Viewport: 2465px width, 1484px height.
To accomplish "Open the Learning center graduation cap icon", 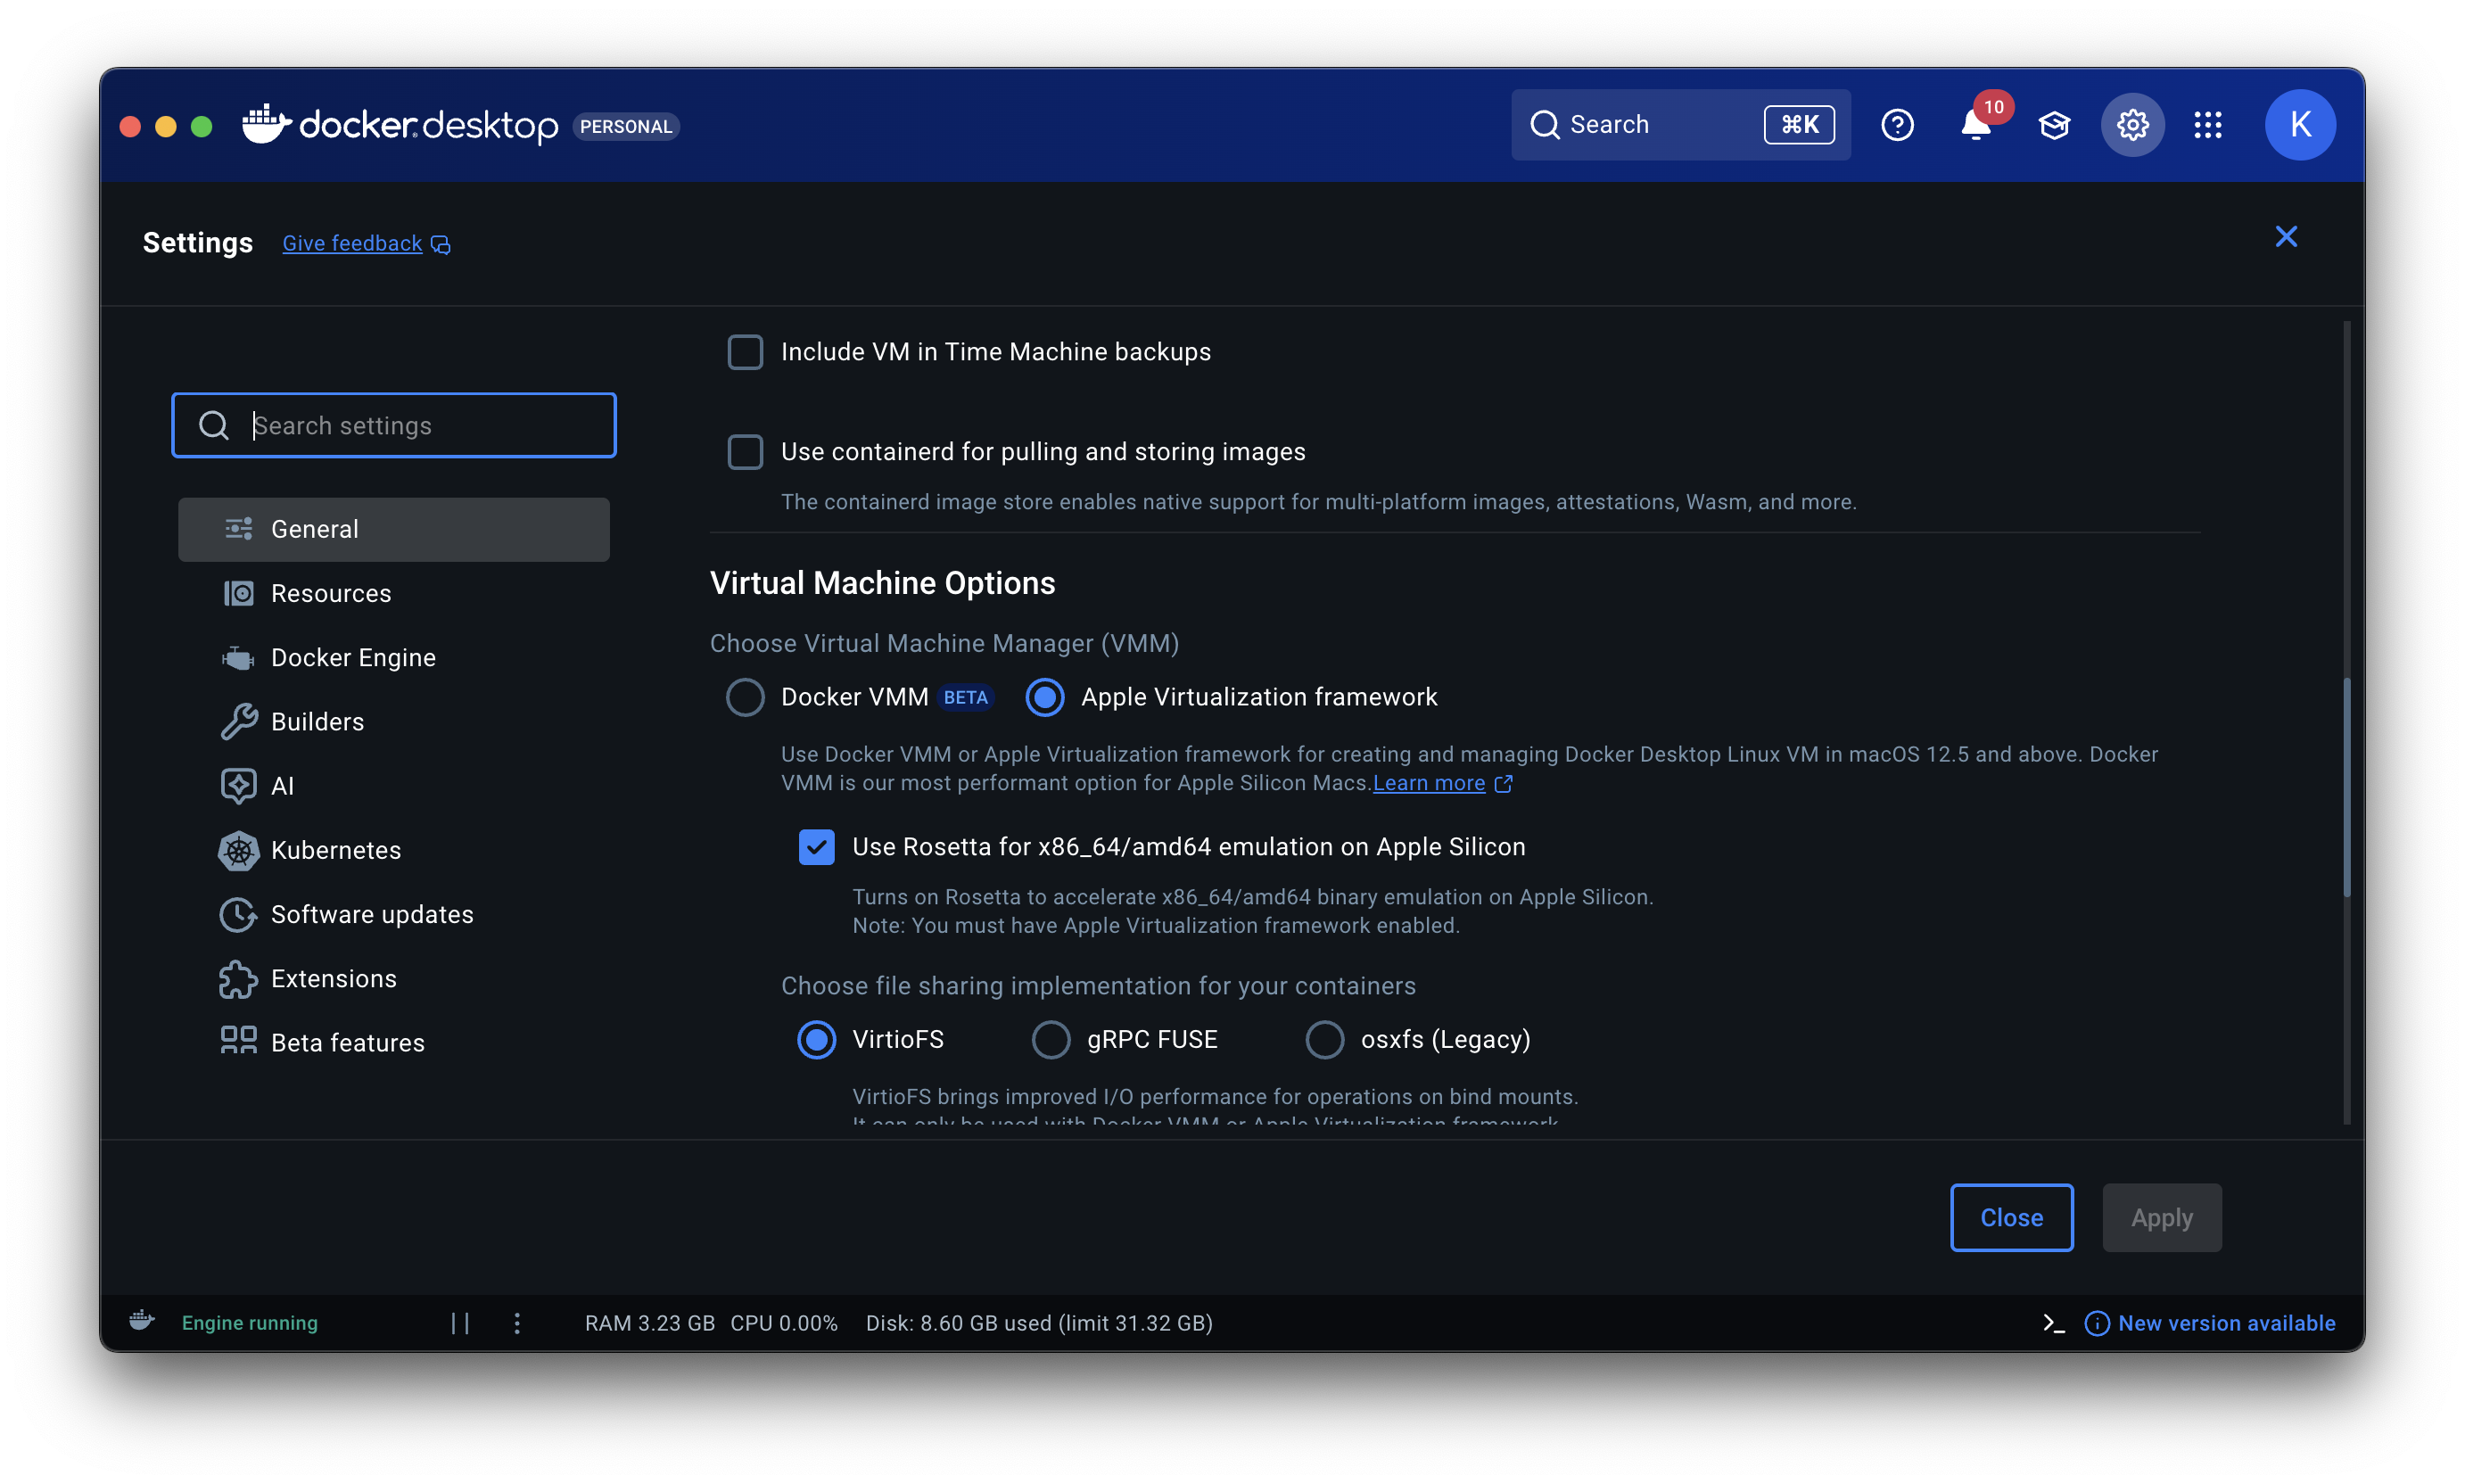I will [x=2054, y=126].
